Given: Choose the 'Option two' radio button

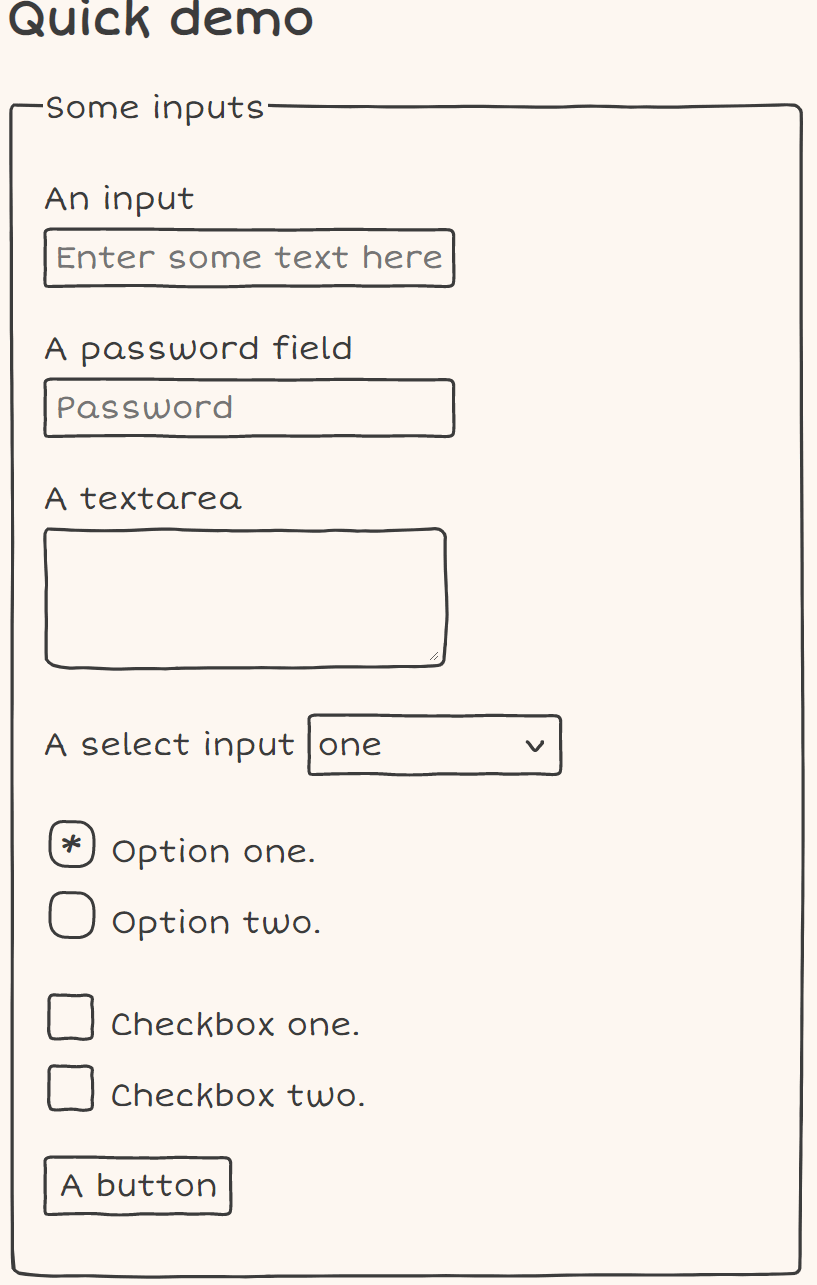Looking at the screenshot, I should [x=72, y=916].
